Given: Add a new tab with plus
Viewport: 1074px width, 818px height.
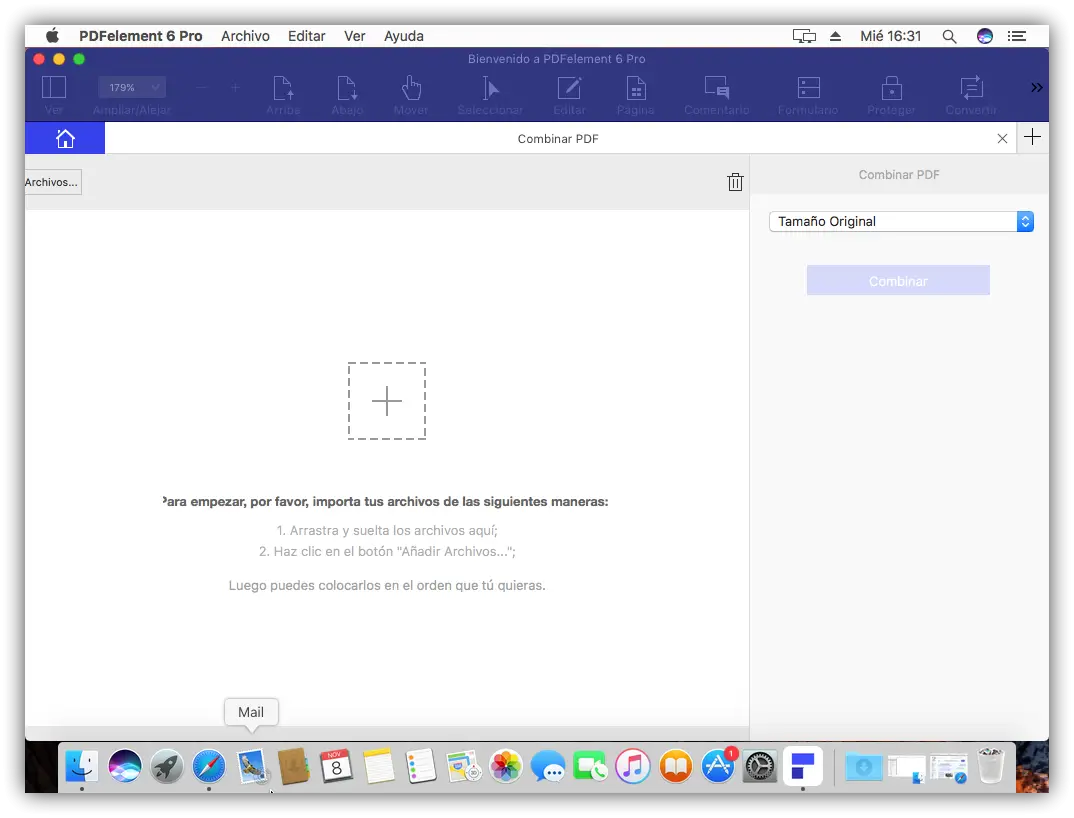Looking at the screenshot, I should (x=1032, y=137).
